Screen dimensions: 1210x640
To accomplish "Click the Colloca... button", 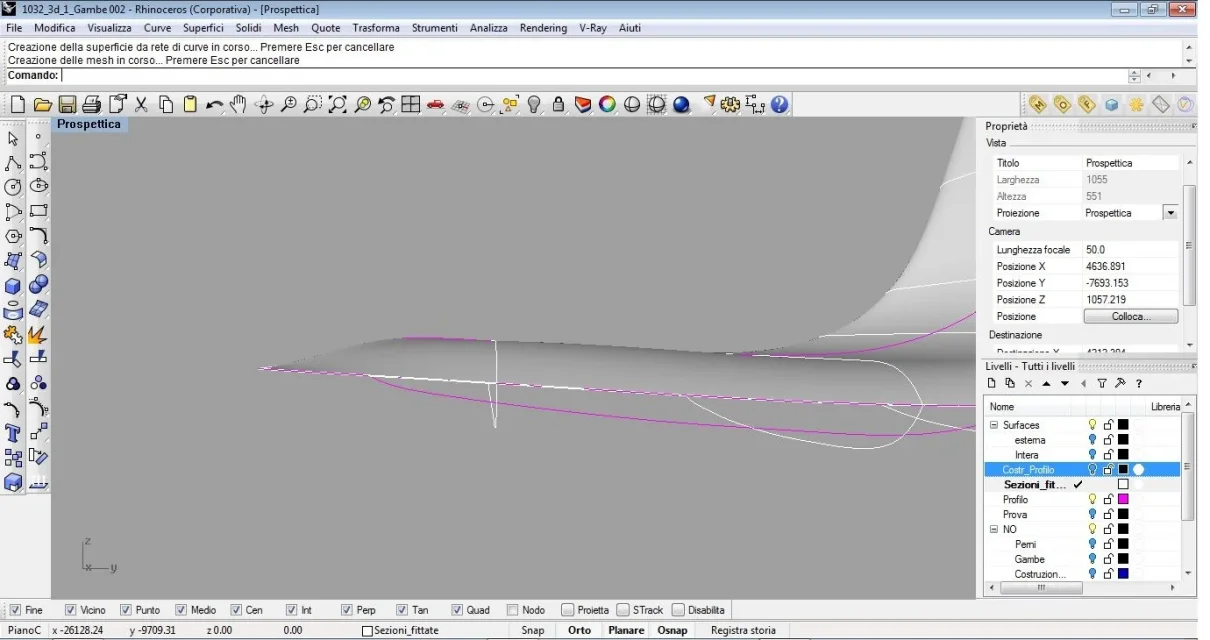I will click(x=1131, y=316).
